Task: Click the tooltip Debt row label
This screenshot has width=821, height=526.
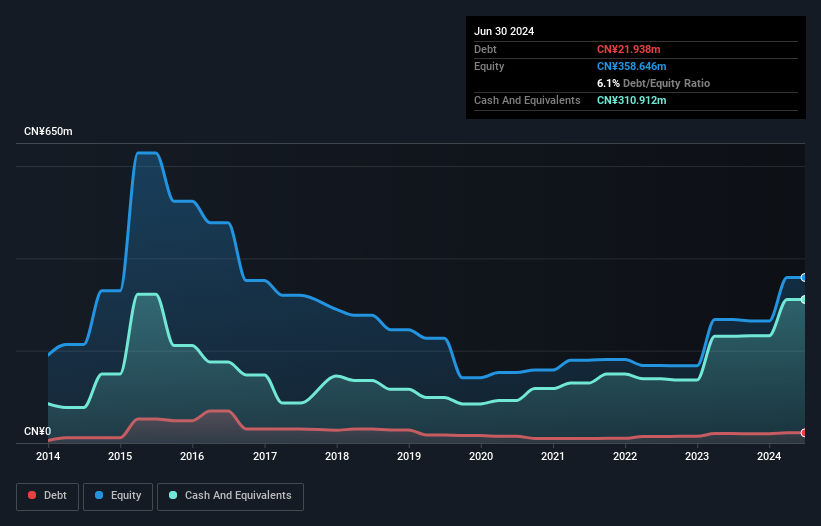Action: click(485, 49)
